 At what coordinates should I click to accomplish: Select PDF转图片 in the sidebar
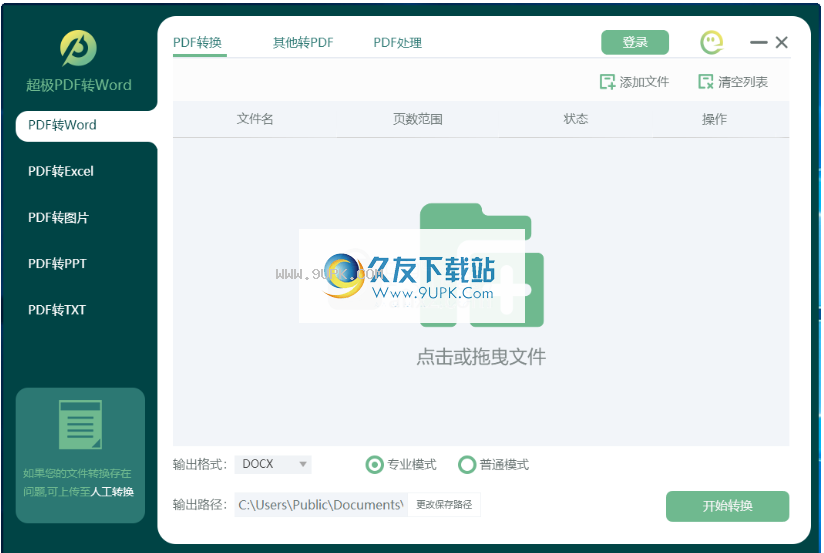(x=58, y=218)
